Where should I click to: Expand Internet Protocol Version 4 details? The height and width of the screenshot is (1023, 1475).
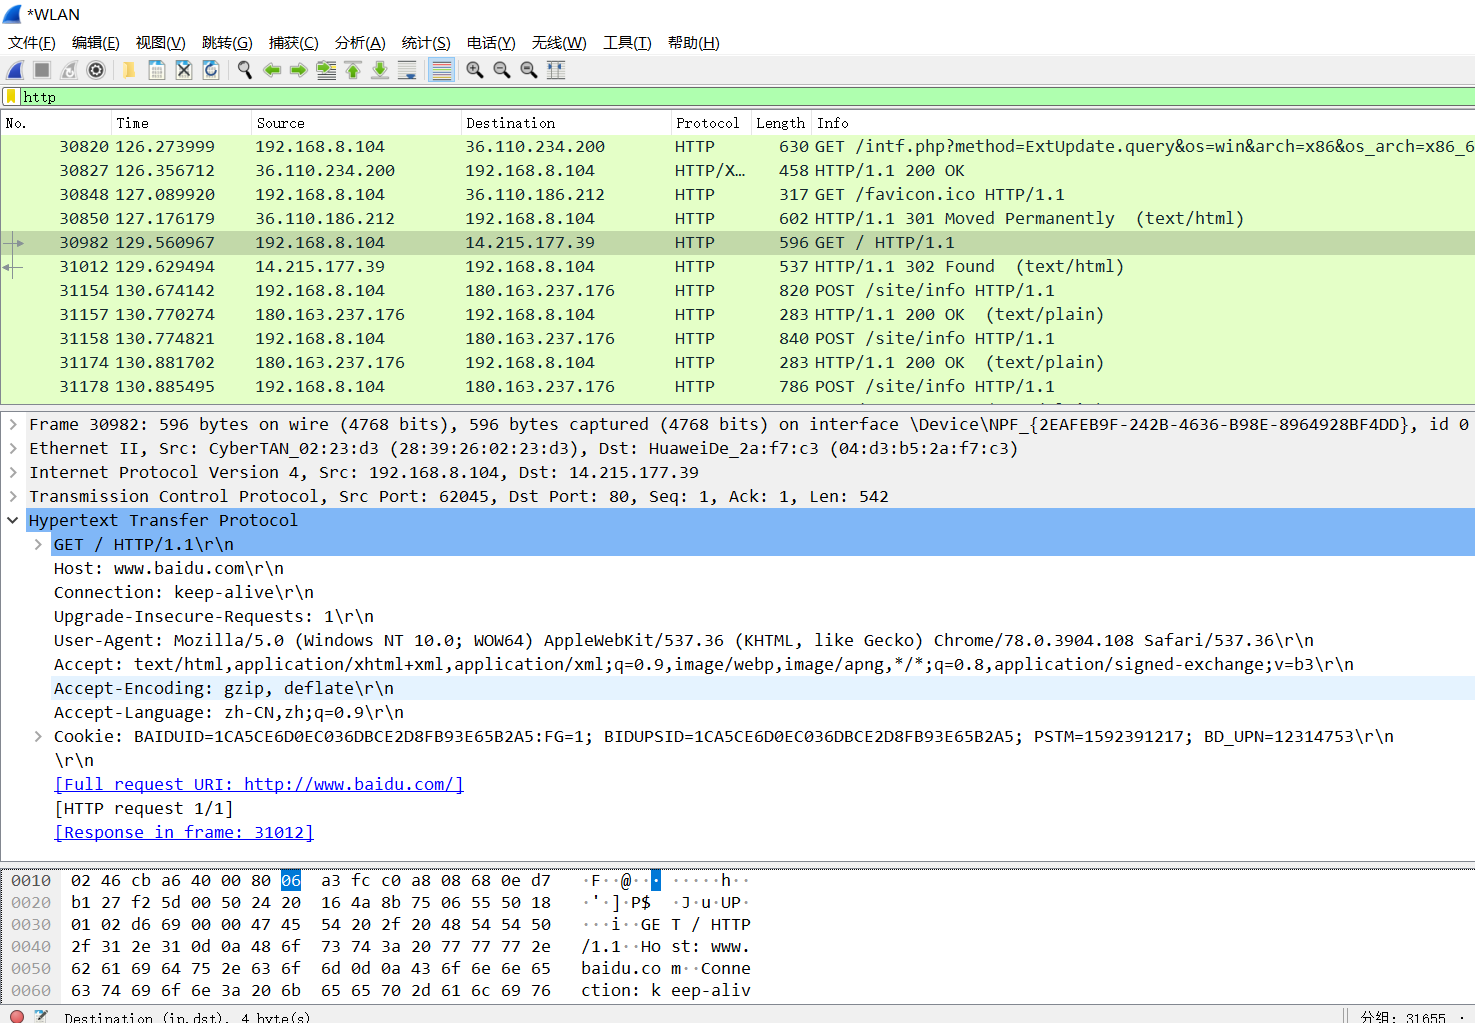click(x=13, y=472)
